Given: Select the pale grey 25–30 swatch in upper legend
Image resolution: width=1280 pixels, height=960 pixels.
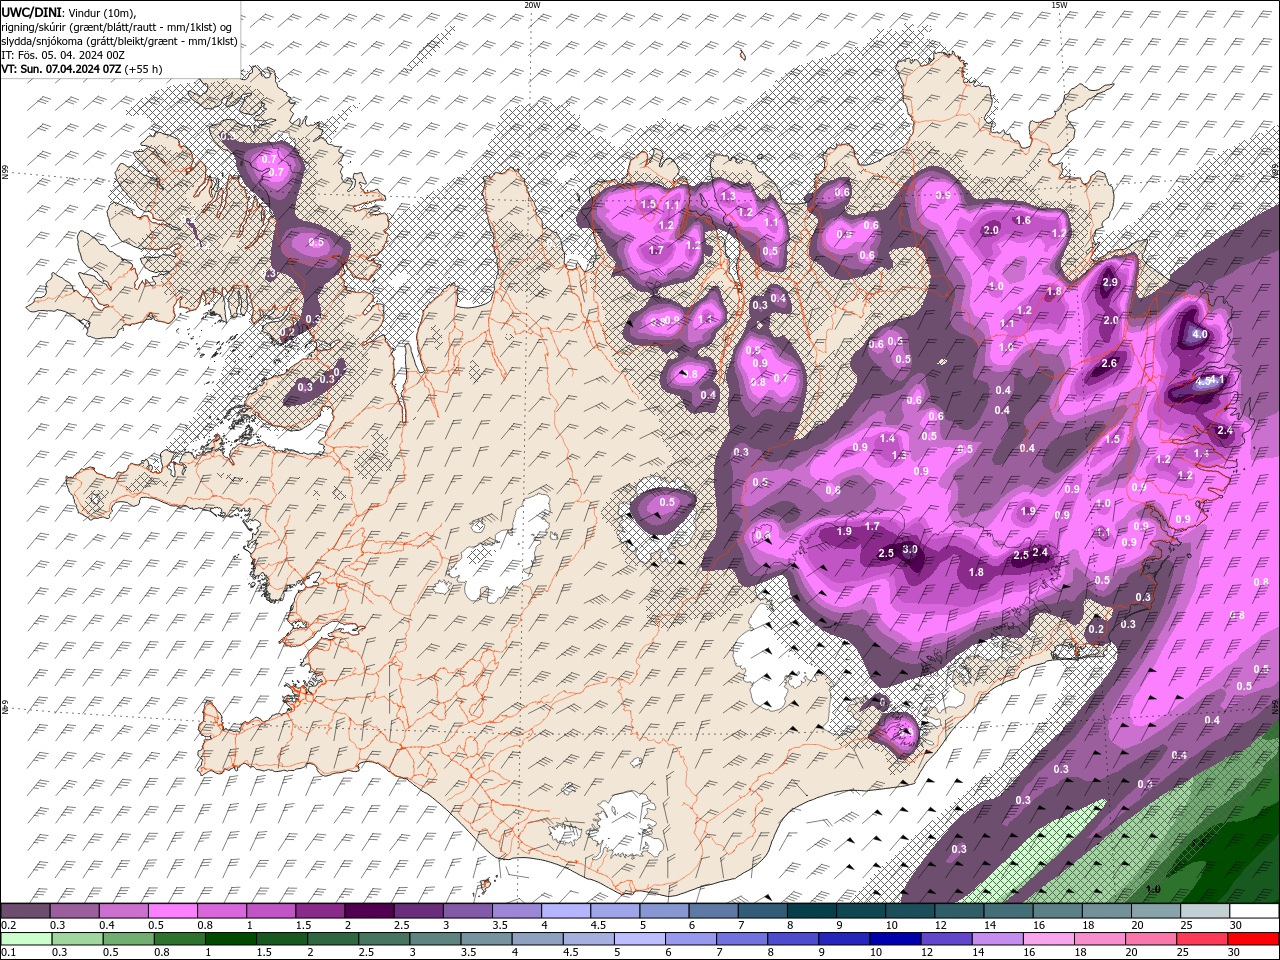Looking at the screenshot, I should [x=1204, y=911].
